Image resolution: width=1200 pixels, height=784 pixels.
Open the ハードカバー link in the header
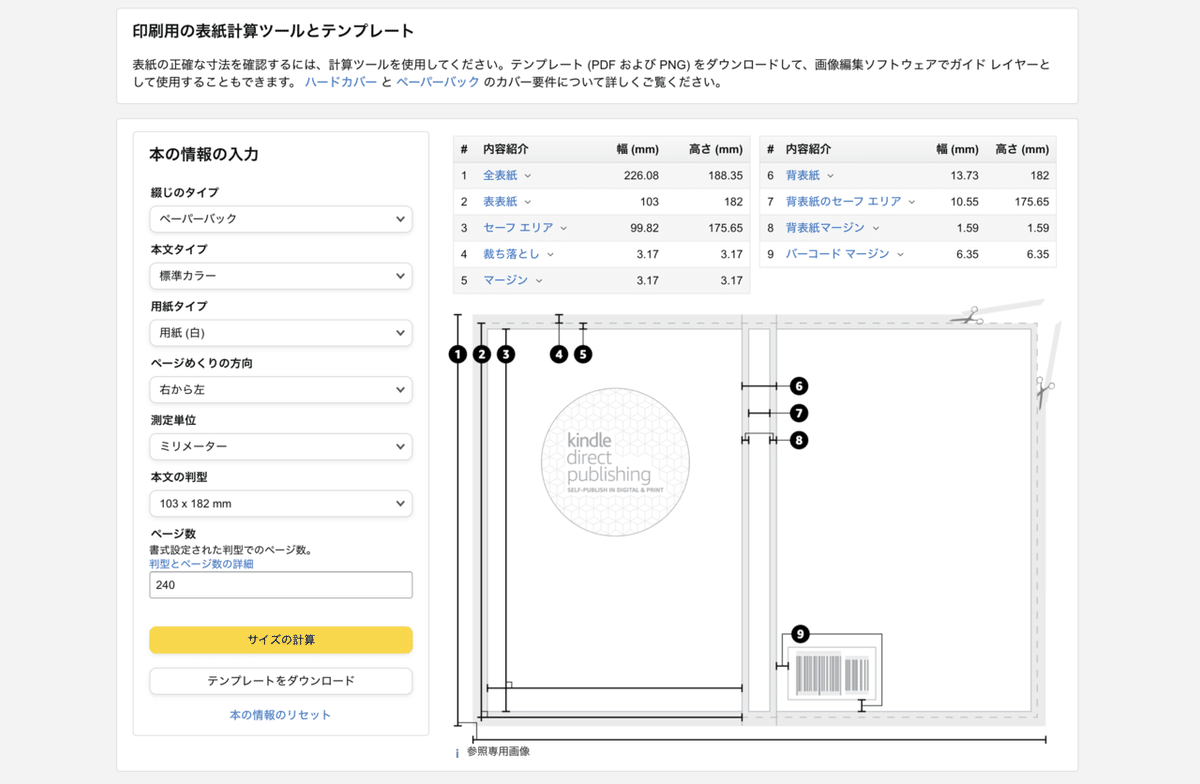point(341,82)
